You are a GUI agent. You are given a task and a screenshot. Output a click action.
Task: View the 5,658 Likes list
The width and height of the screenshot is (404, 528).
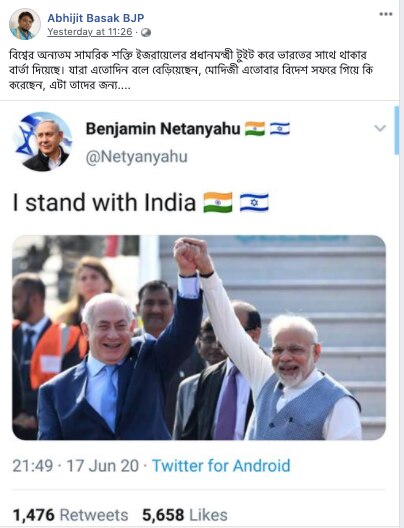(185, 515)
